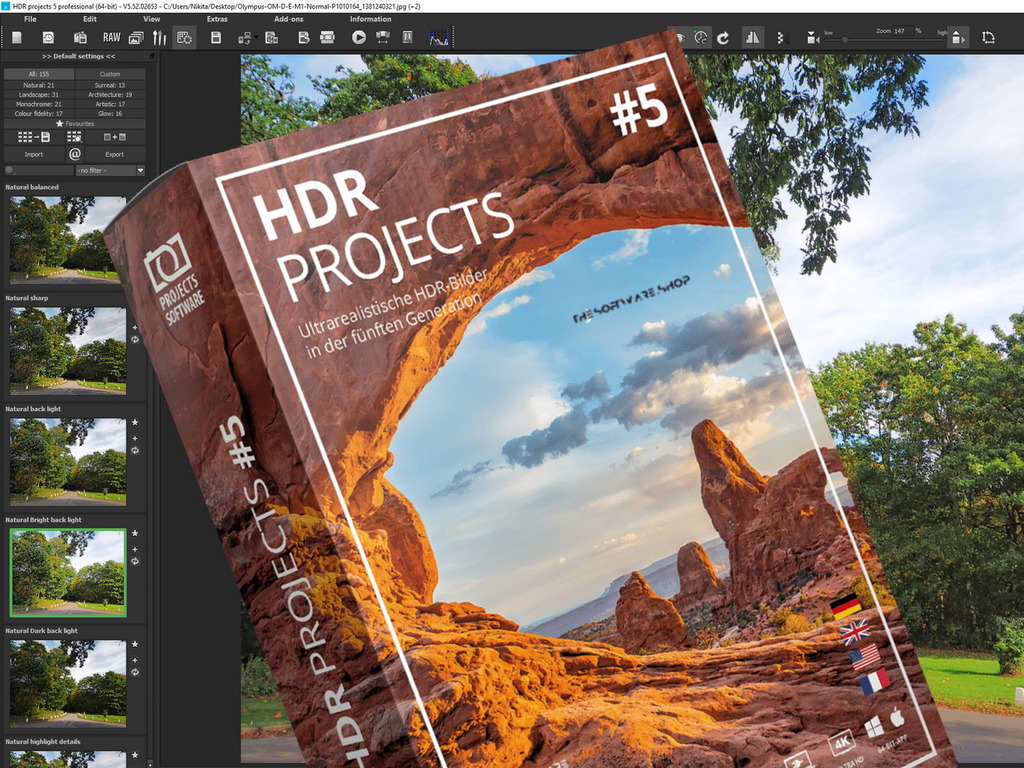Screen dimensions: 1024x768
Task: Adjust the zoom slider handle
Action: coord(844,40)
